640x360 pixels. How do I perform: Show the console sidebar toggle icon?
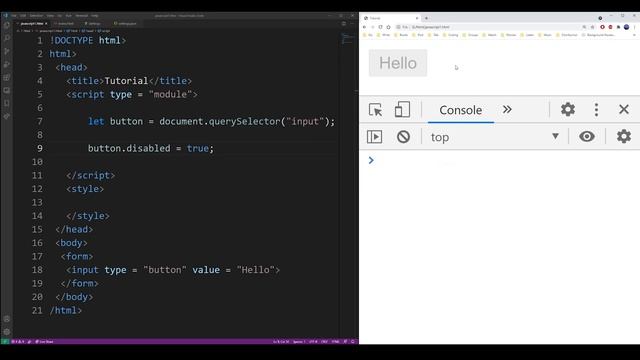[x=374, y=137]
